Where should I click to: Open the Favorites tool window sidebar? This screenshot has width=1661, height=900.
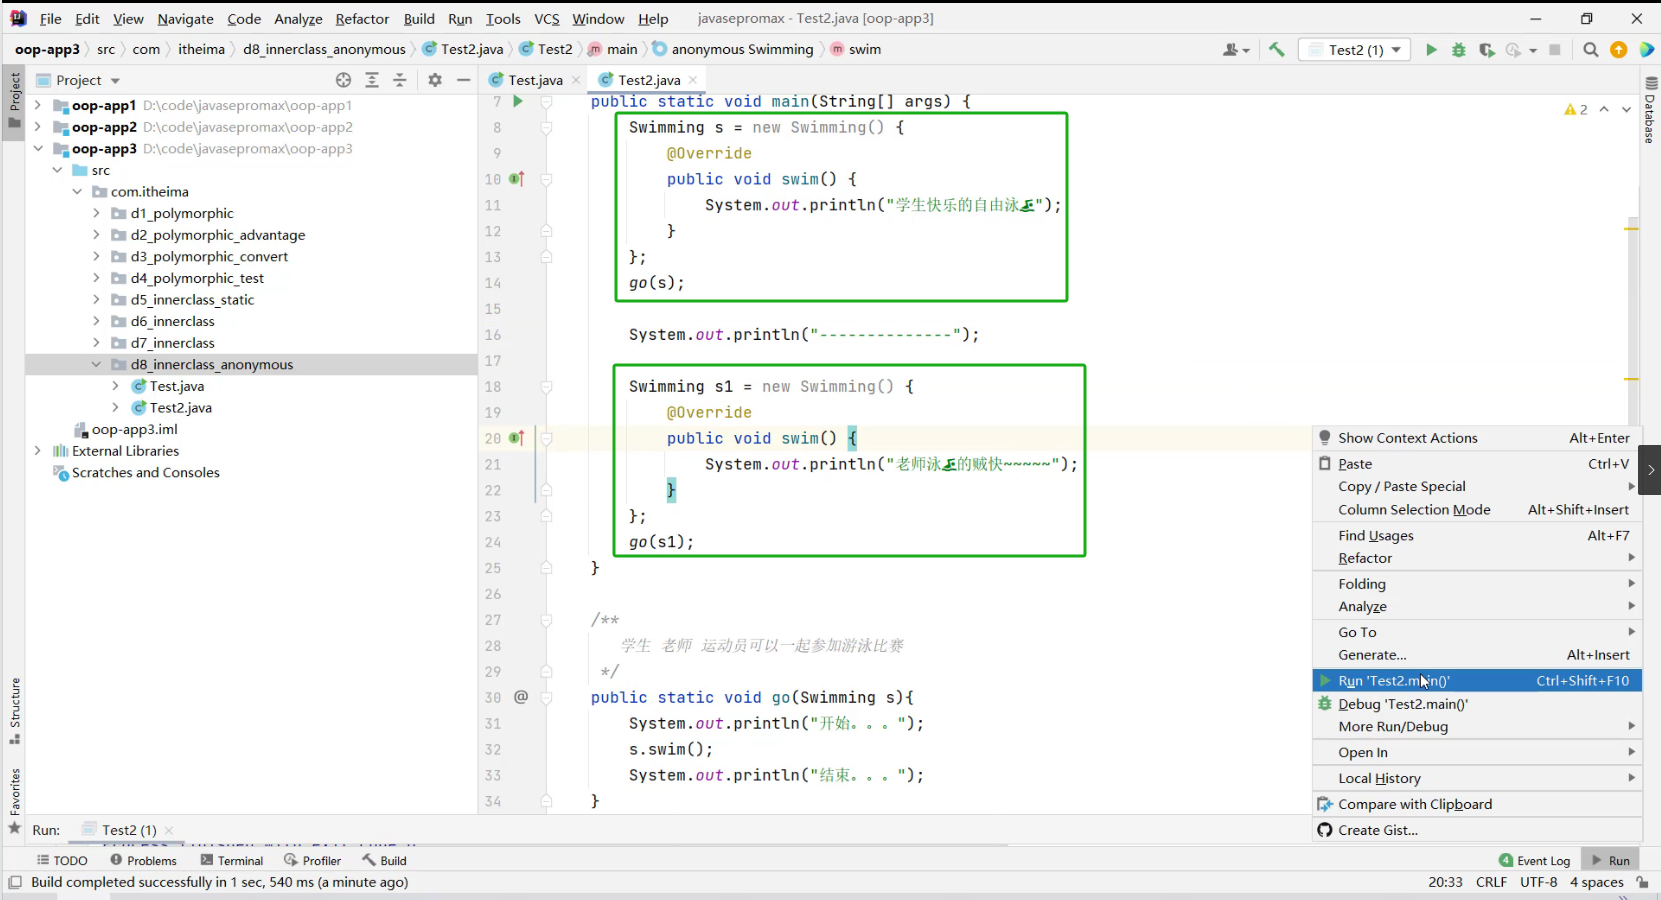pos(14,801)
